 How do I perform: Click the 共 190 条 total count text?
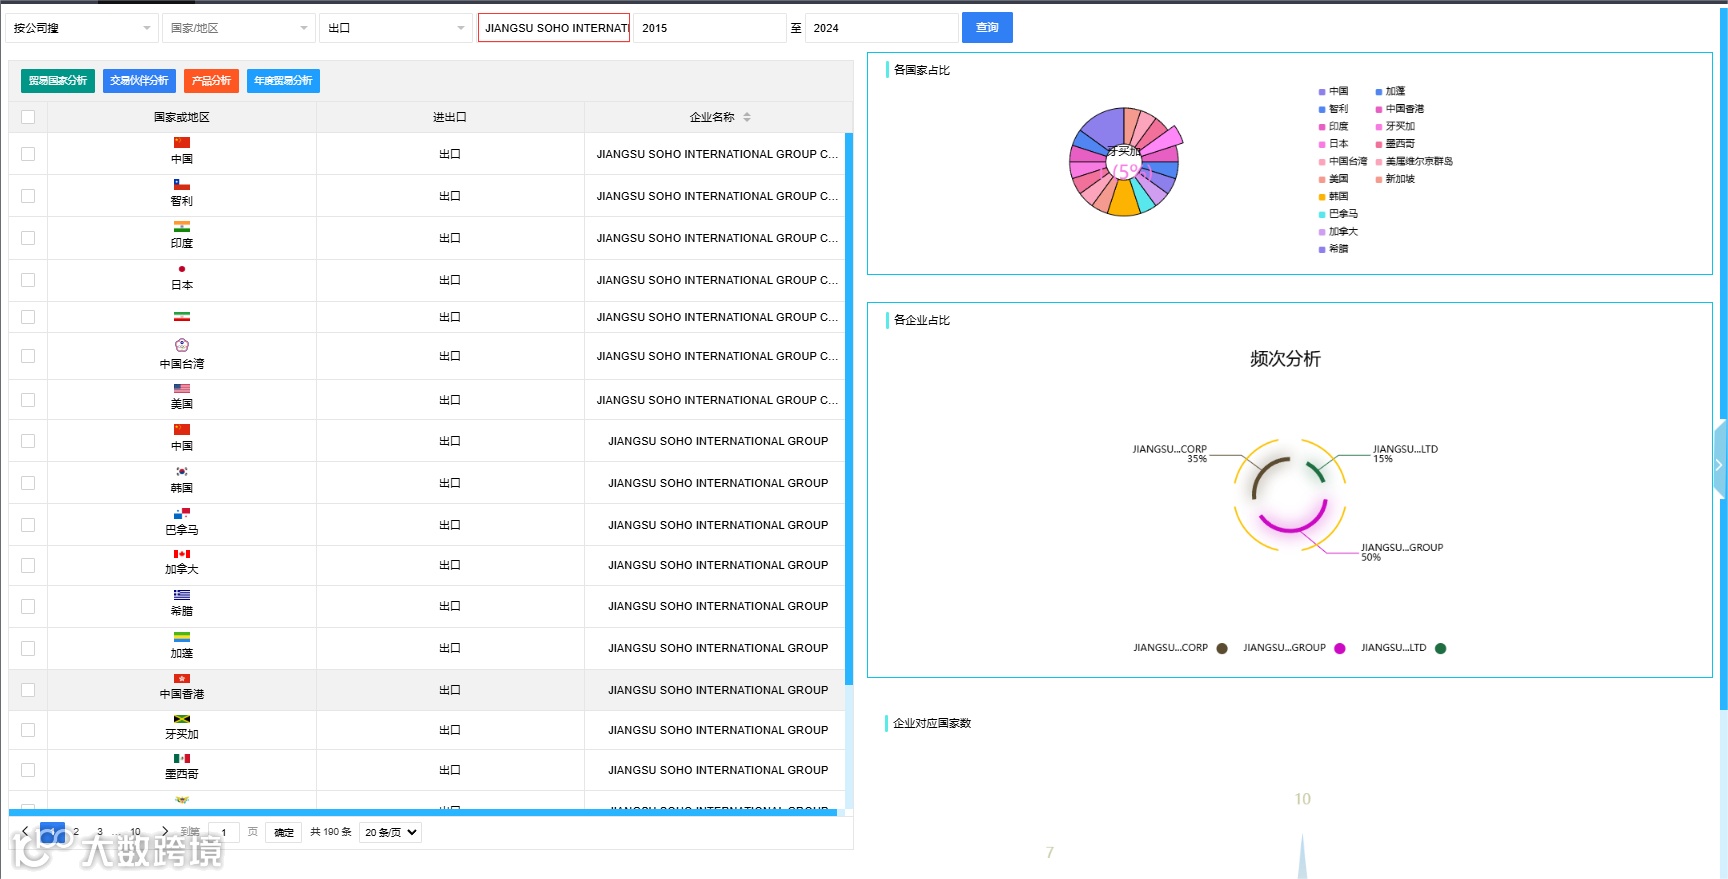coord(331,832)
